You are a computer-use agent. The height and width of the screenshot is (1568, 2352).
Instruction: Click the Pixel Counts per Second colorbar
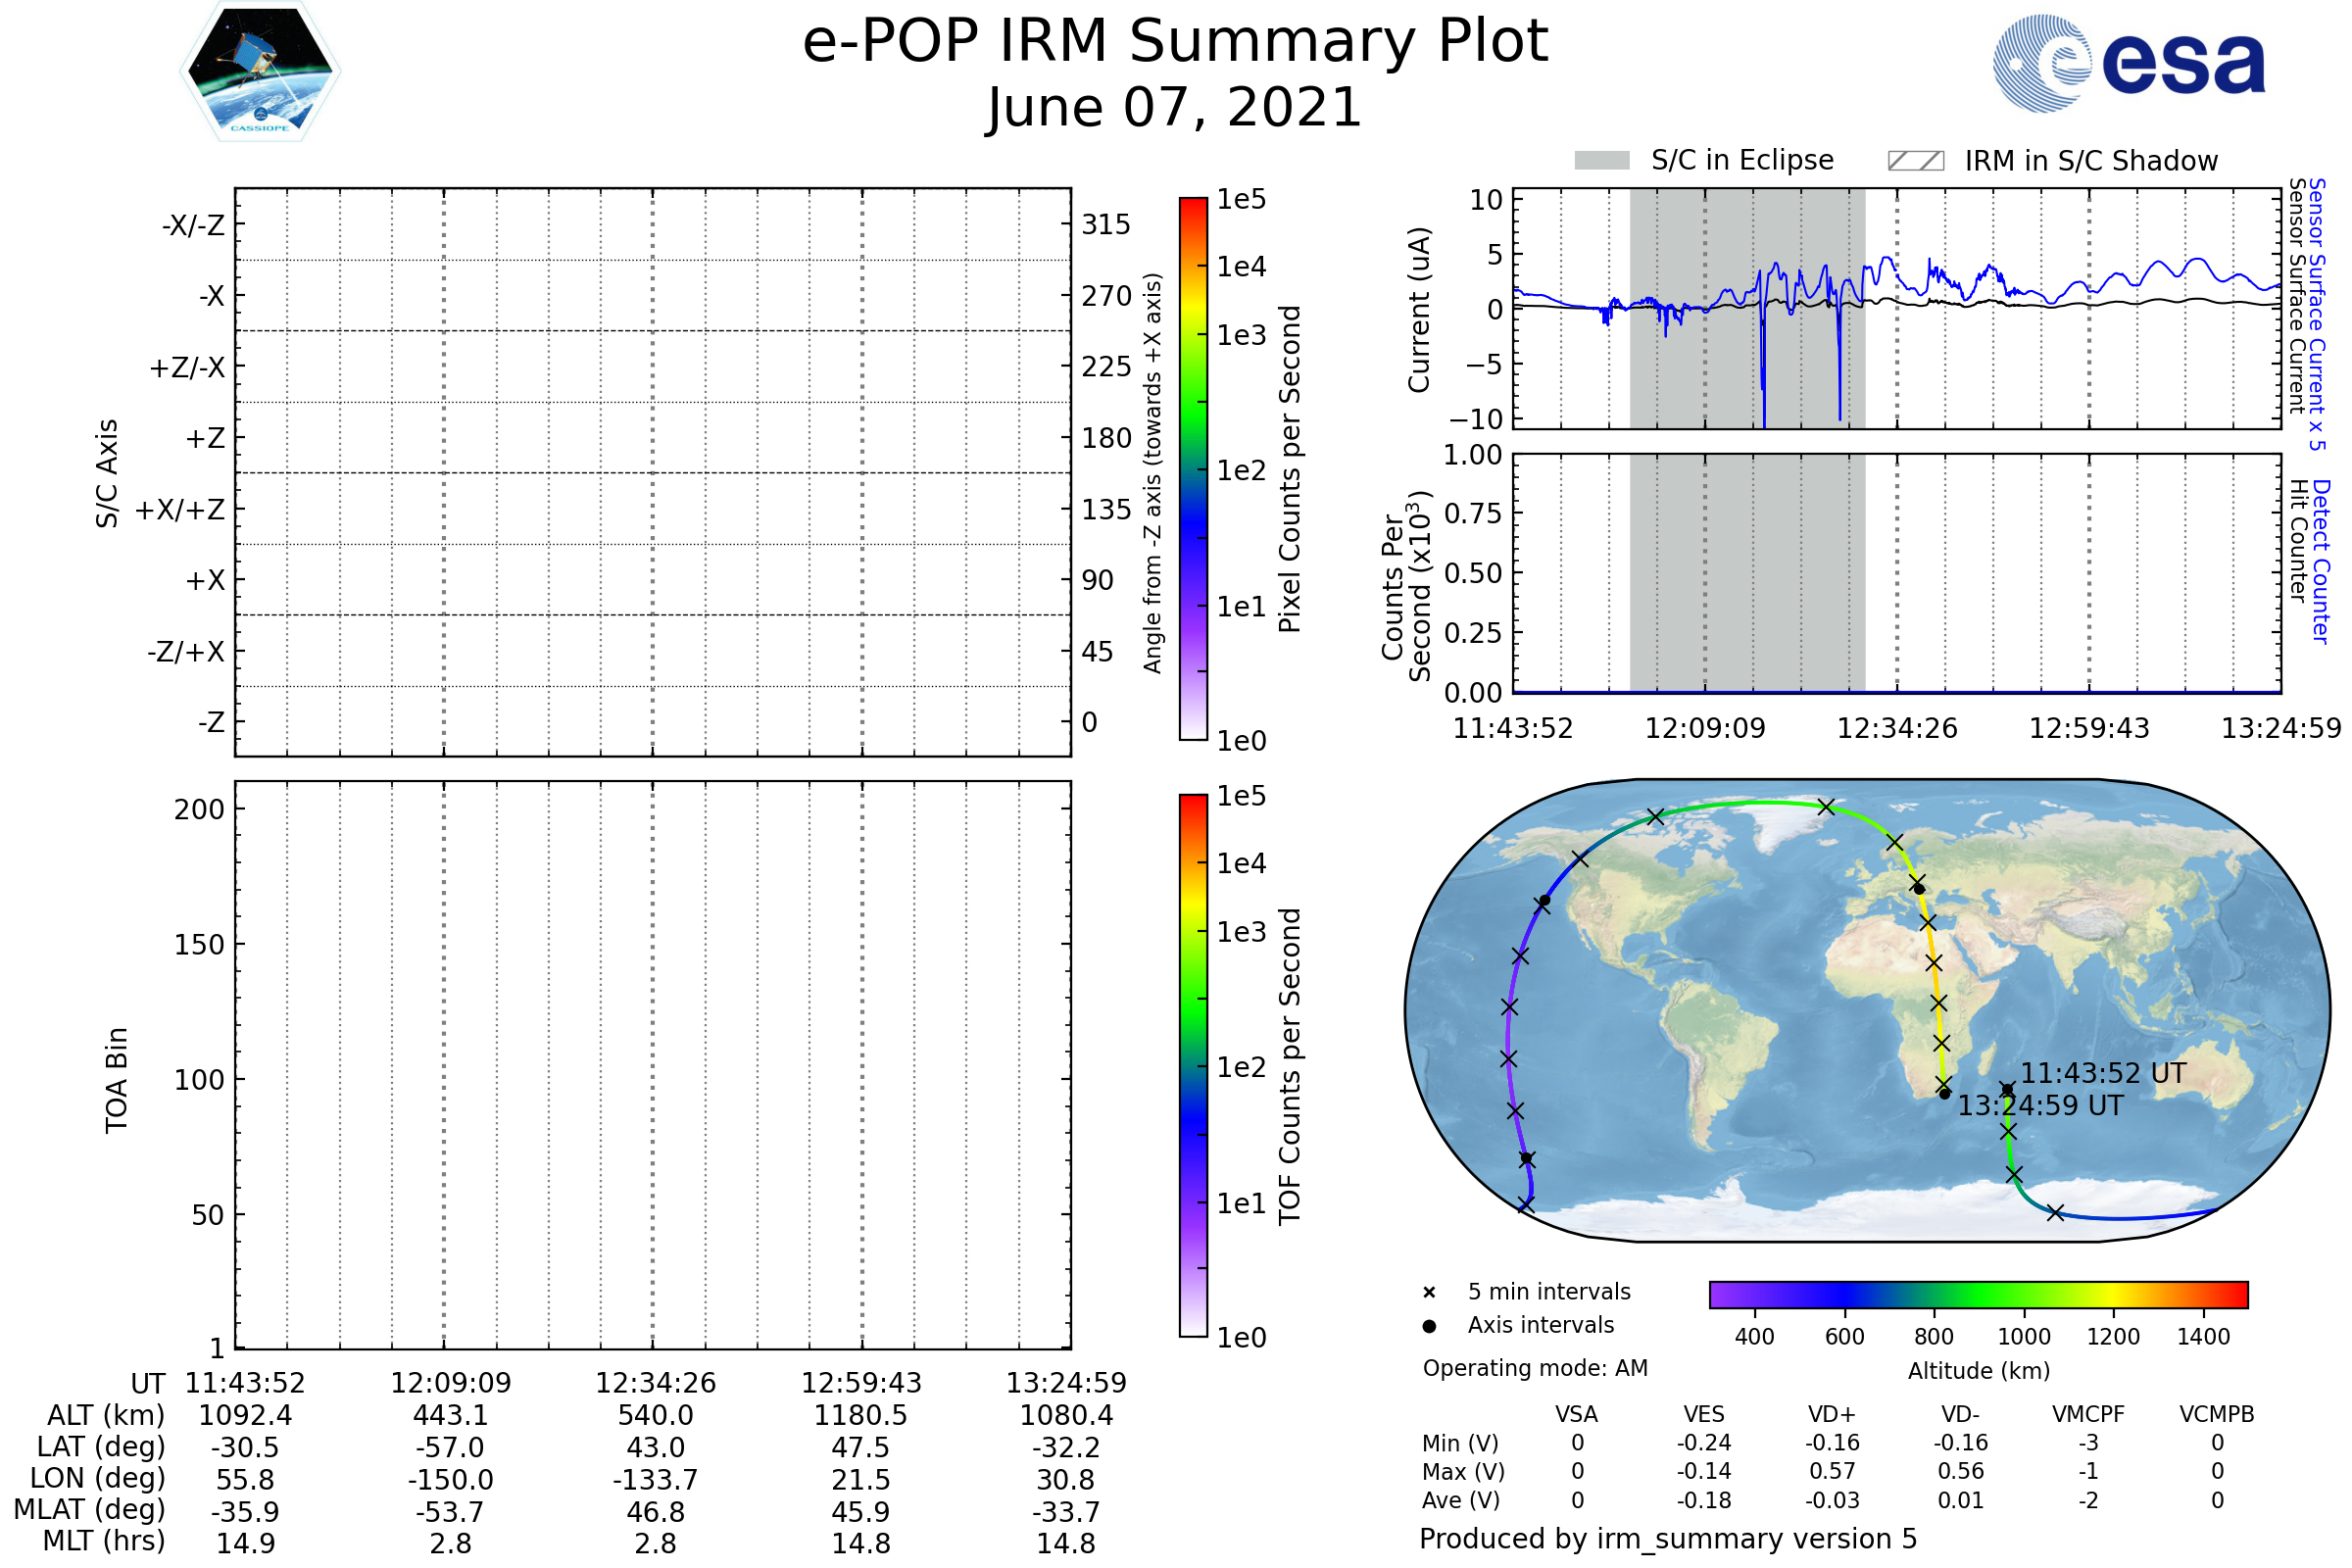pyautogui.click(x=1193, y=468)
